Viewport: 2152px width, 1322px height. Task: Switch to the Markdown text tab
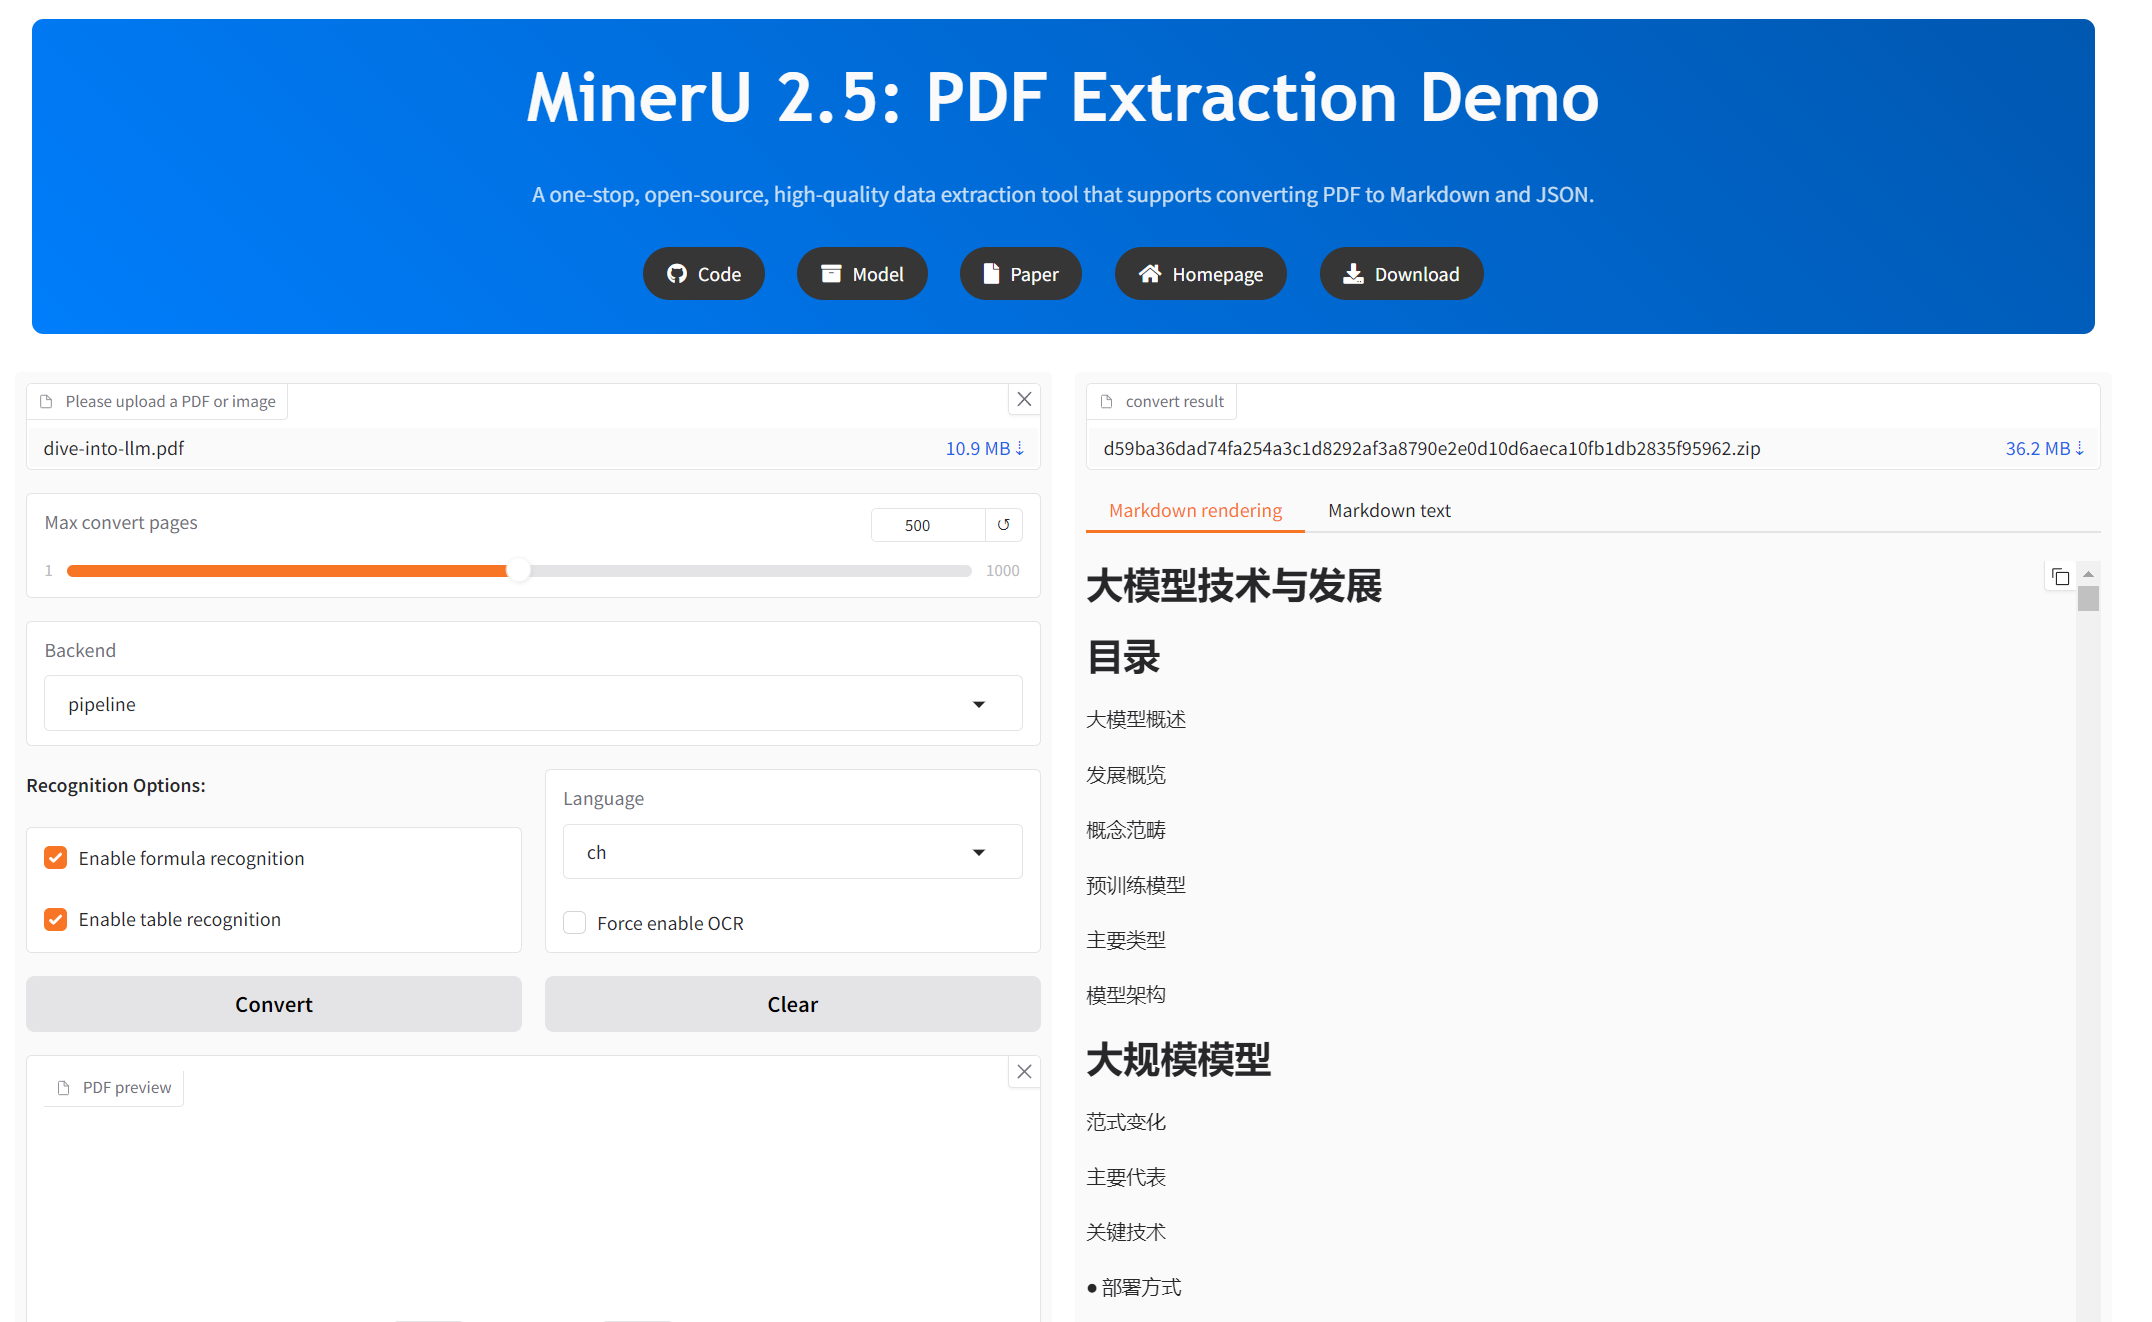(1389, 510)
